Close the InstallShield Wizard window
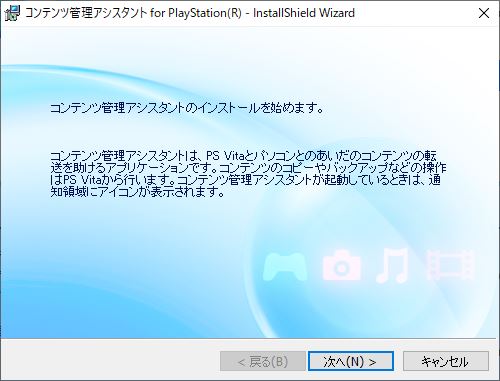The width and height of the screenshot is (500, 381). 484,13
